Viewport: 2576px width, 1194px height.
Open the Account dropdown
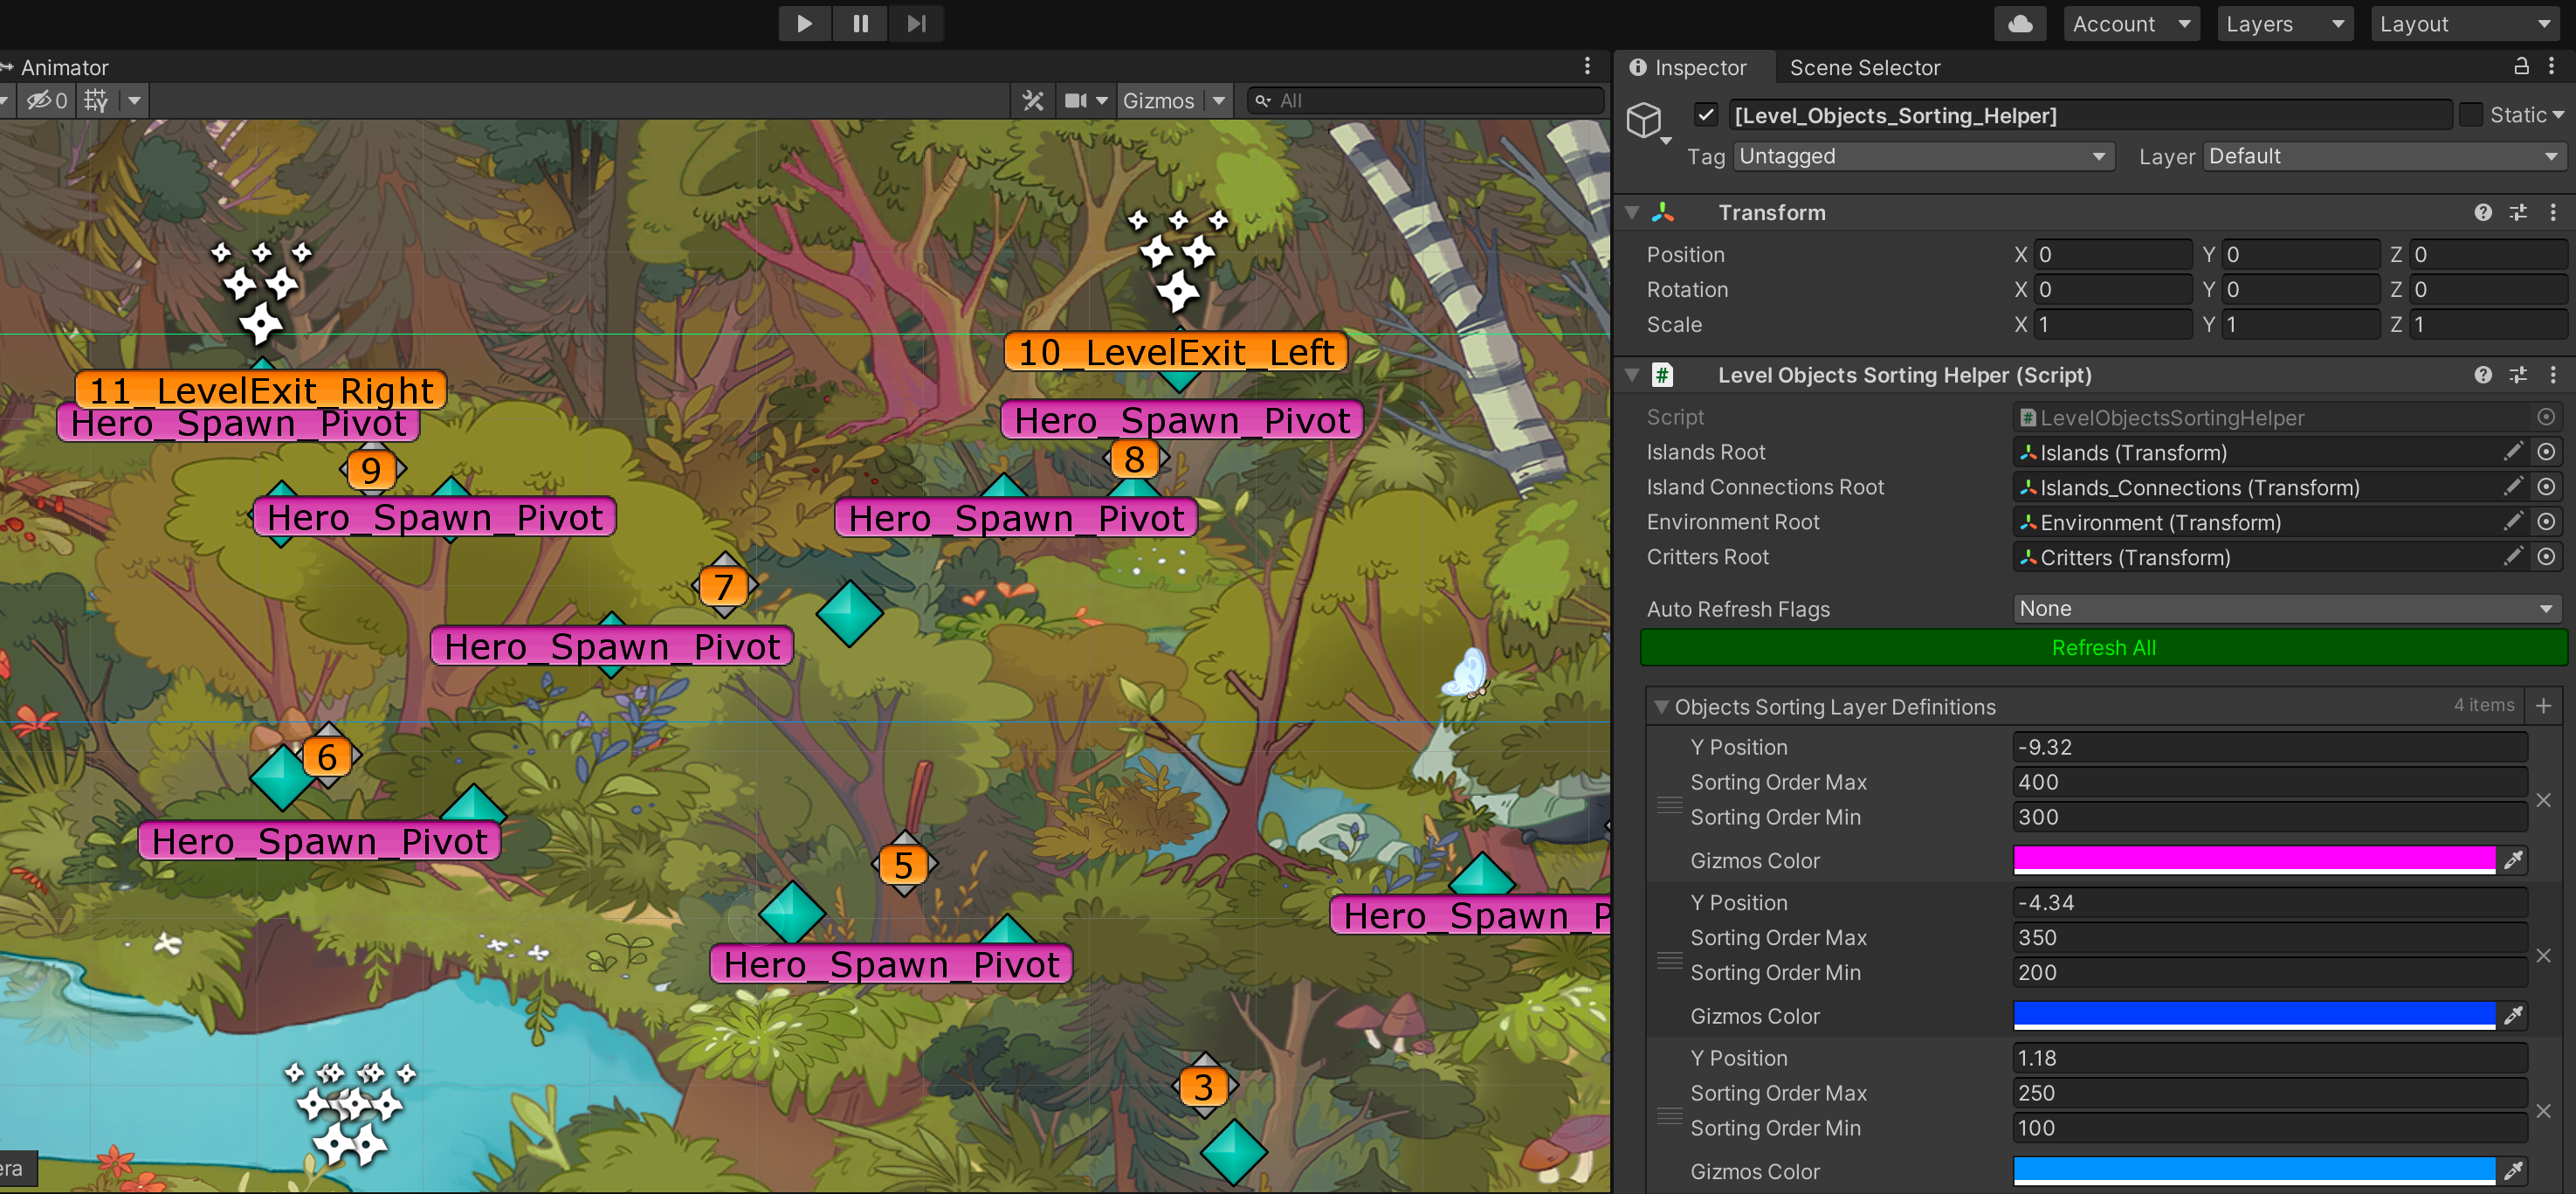(x=2130, y=24)
